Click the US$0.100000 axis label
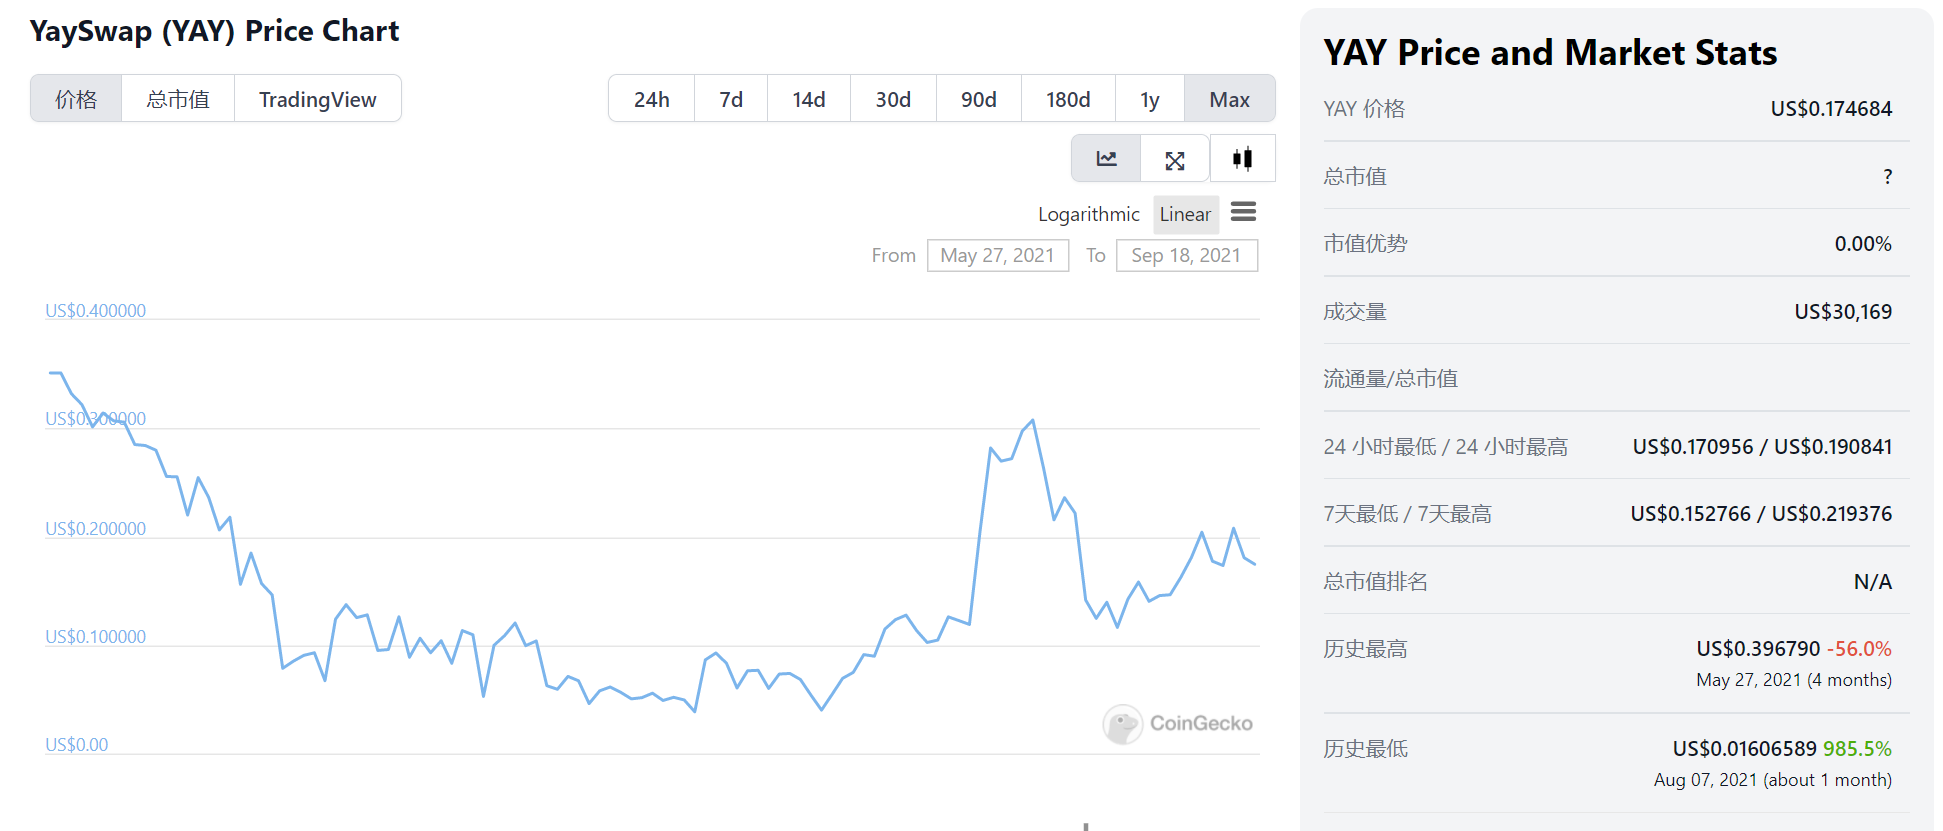The height and width of the screenshot is (831, 1943). [x=95, y=636]
